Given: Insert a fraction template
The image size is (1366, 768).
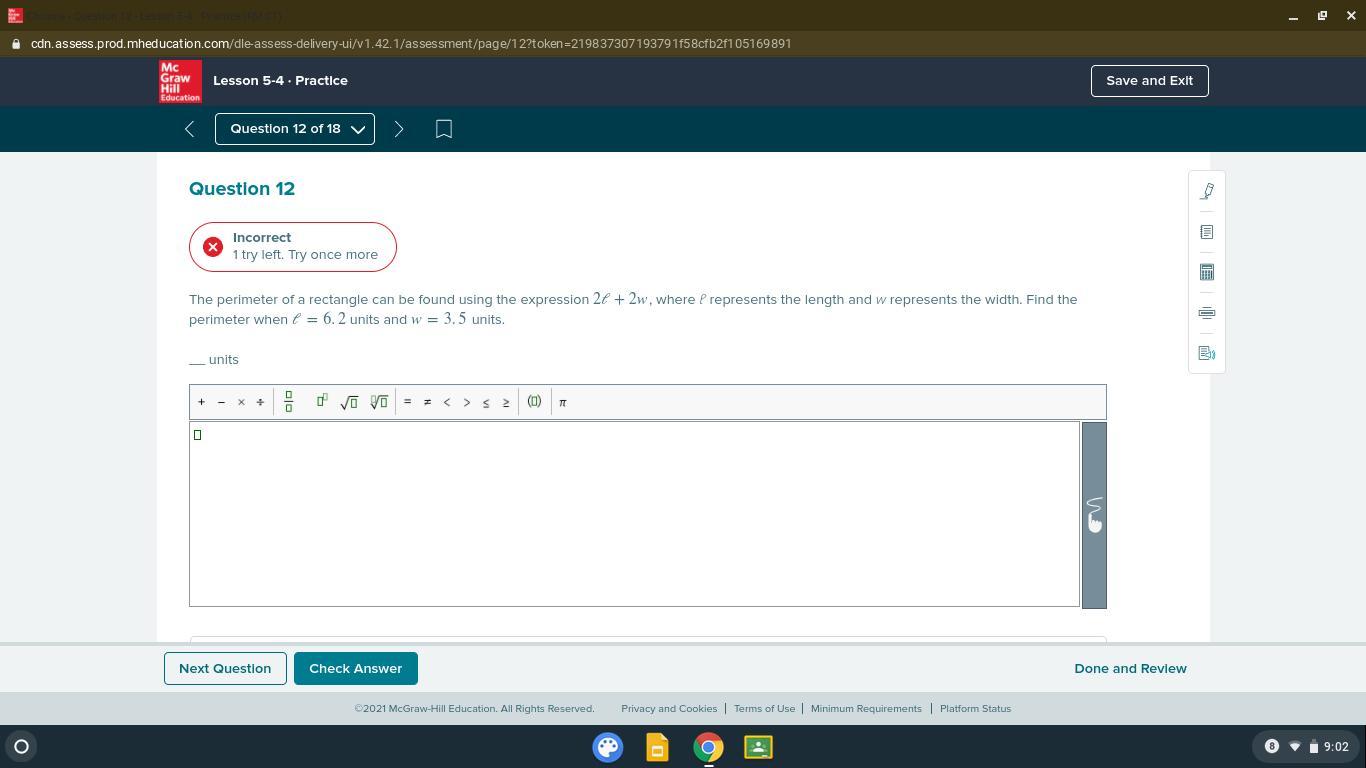Looking at the screenshot, I should [289, 402].
